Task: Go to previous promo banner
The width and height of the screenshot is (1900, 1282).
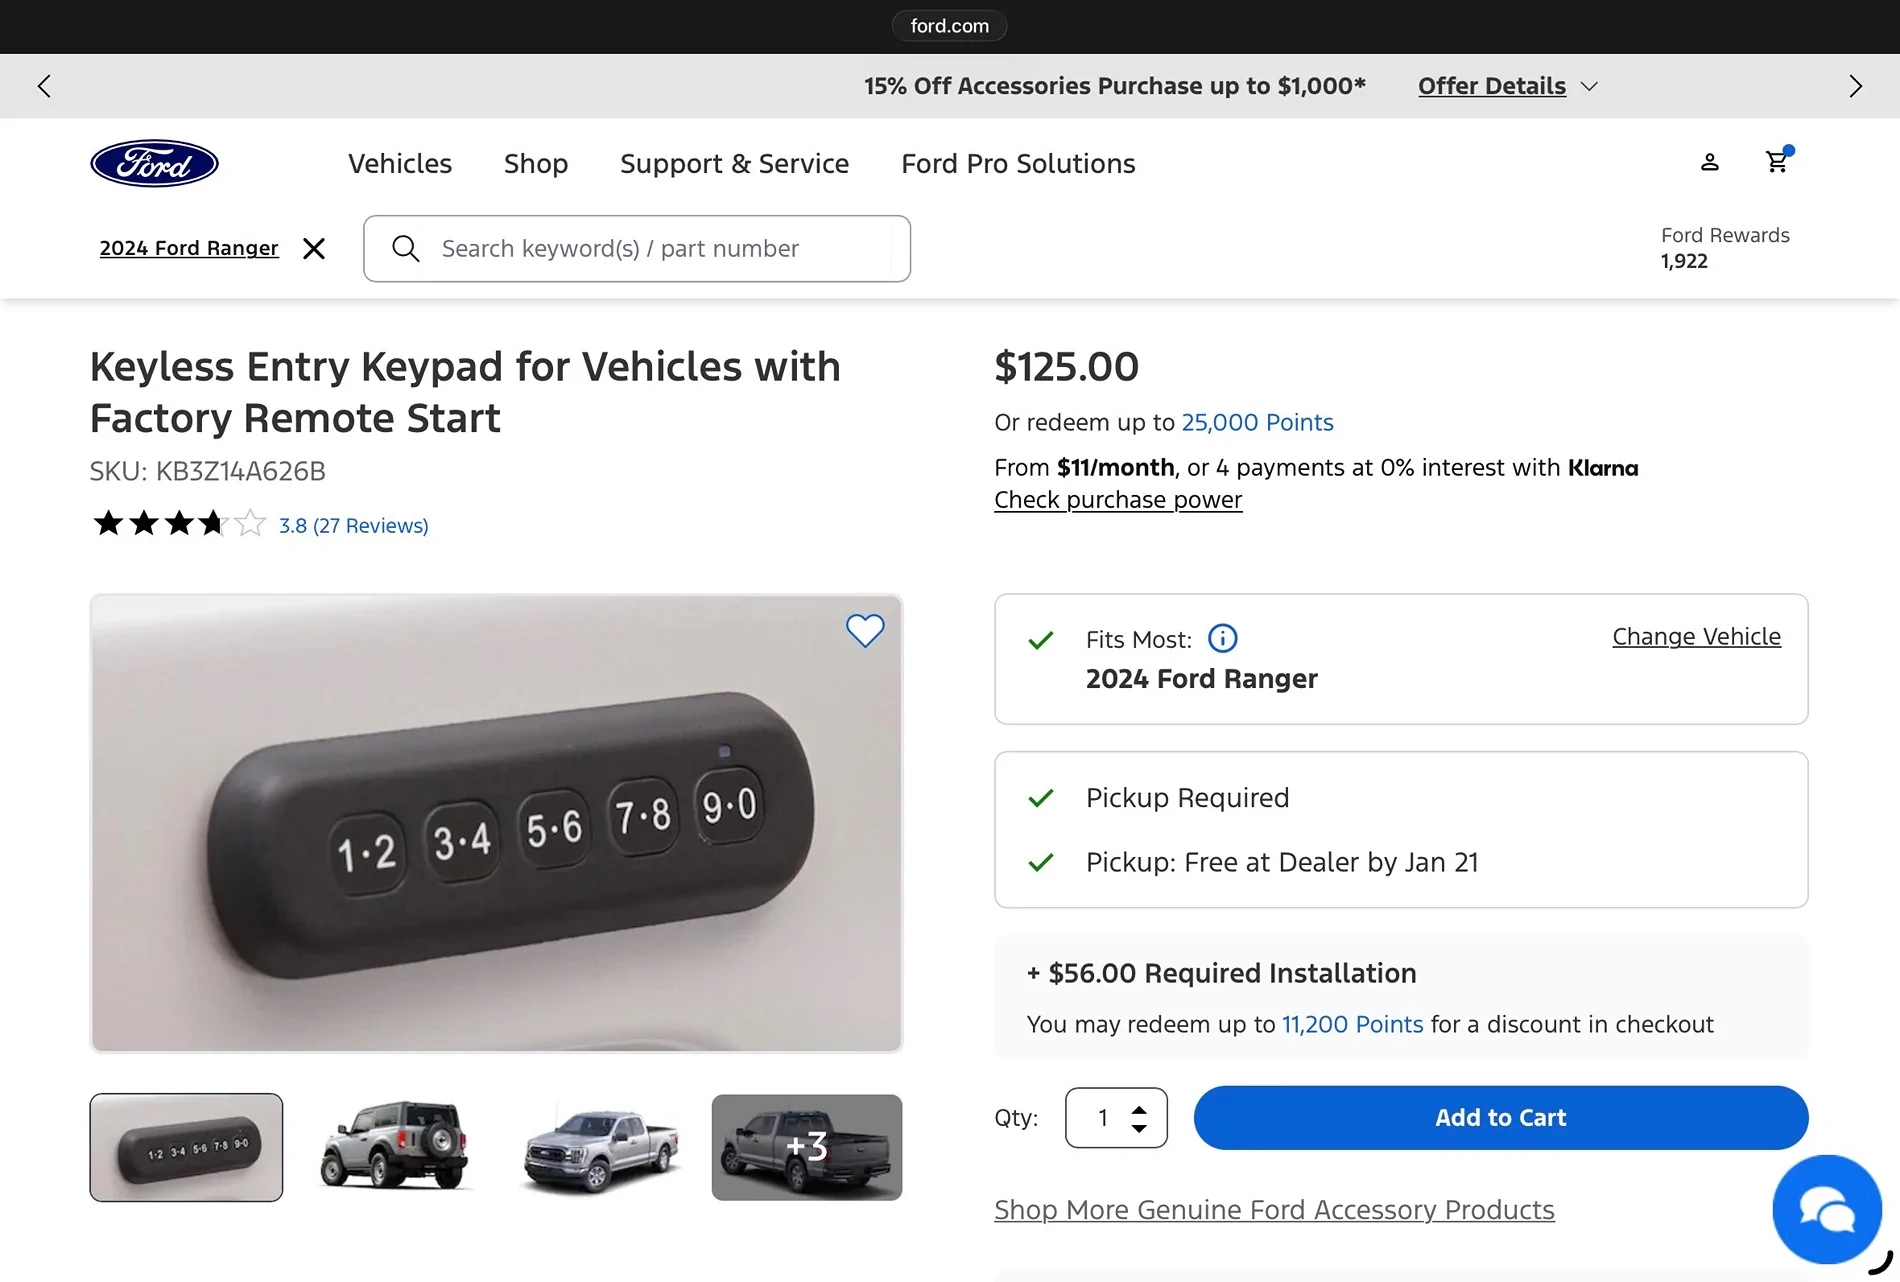Action: click(44, 86)
